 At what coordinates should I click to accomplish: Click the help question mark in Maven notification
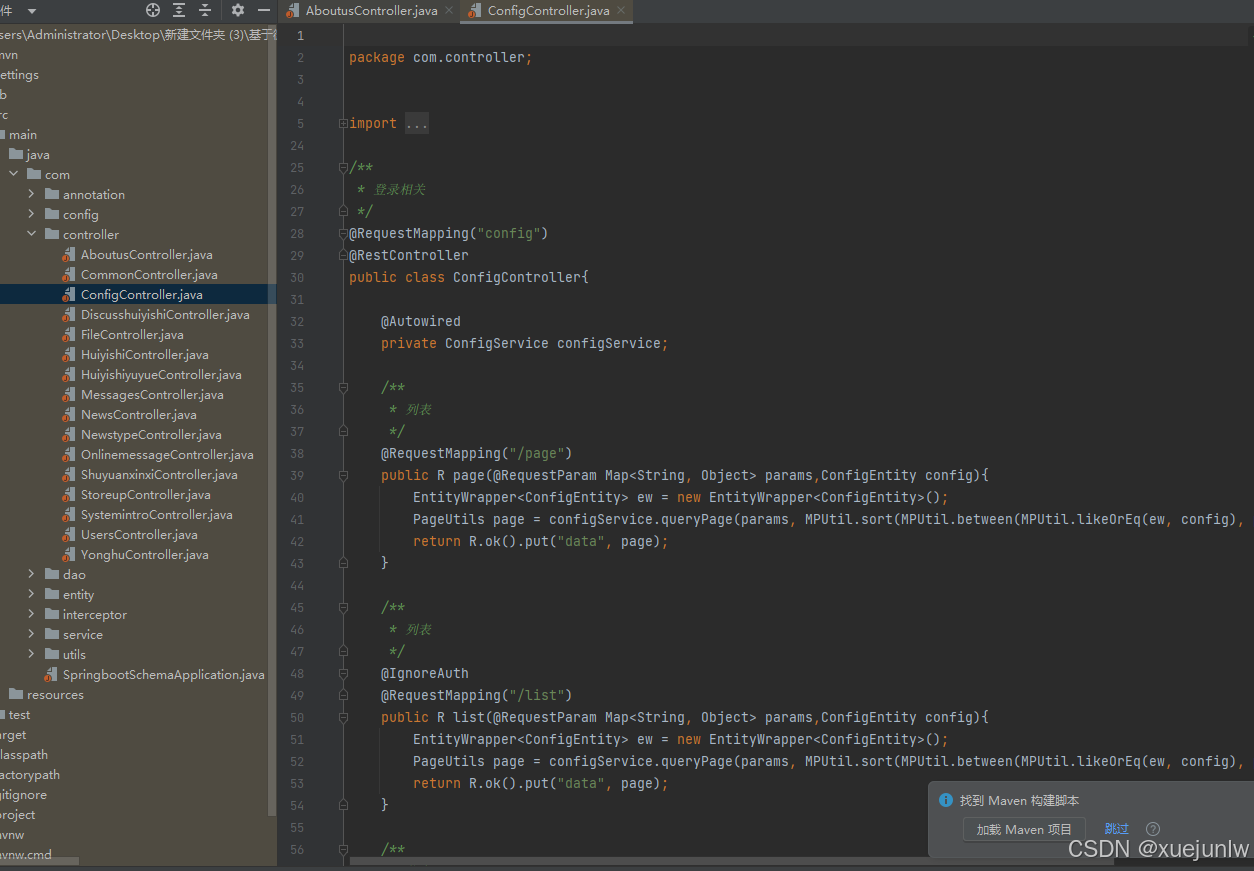(1153, 829)
